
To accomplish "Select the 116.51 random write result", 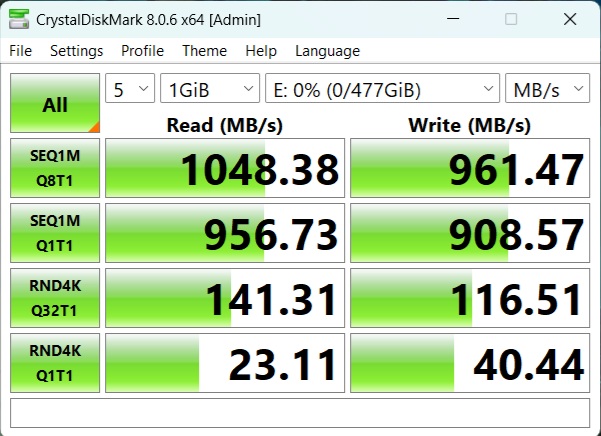I will click(470, 298).
